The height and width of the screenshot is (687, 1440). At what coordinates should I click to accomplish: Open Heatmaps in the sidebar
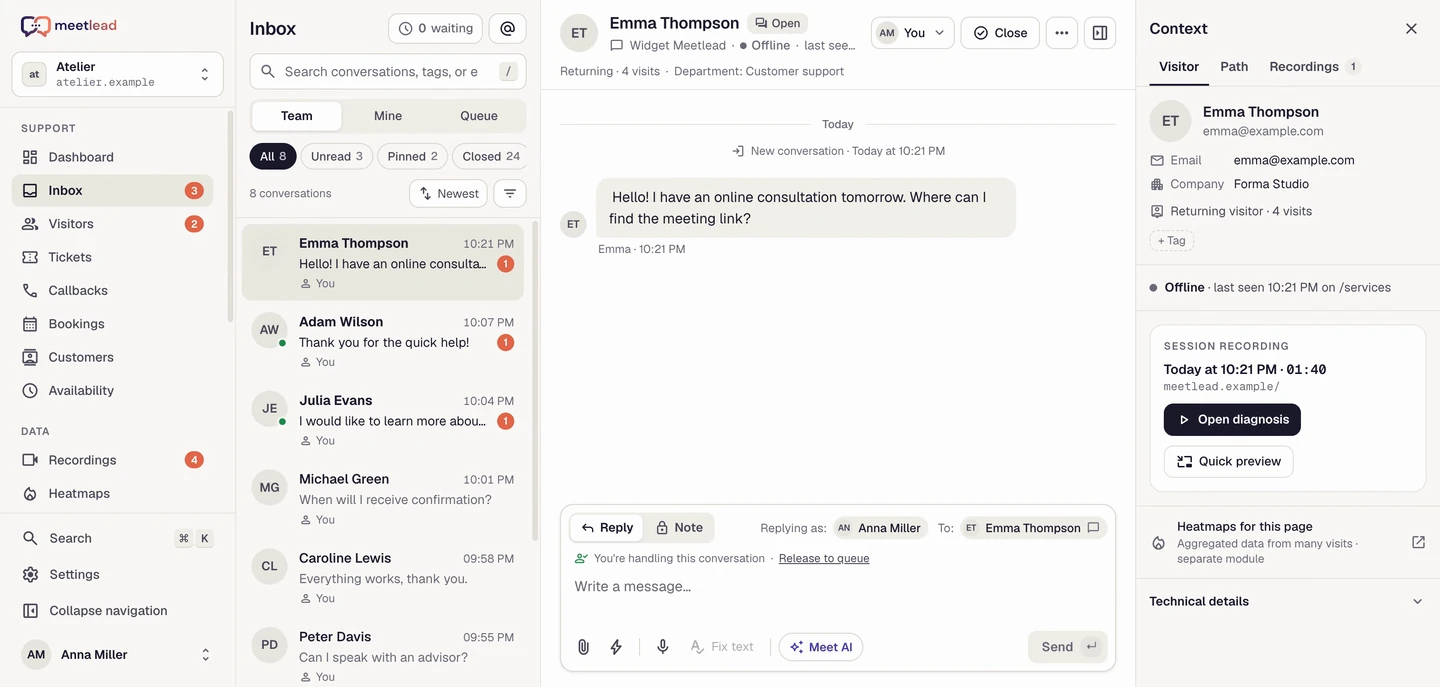pos(112,493)
